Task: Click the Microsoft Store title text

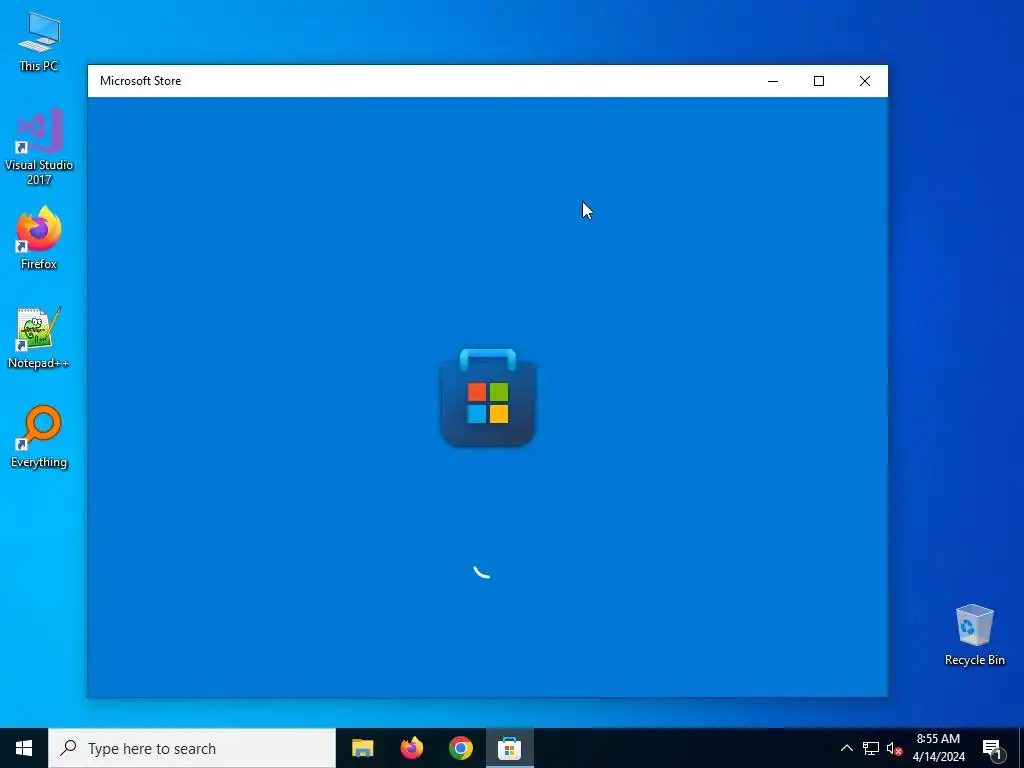Action: [x=140, y=81]
